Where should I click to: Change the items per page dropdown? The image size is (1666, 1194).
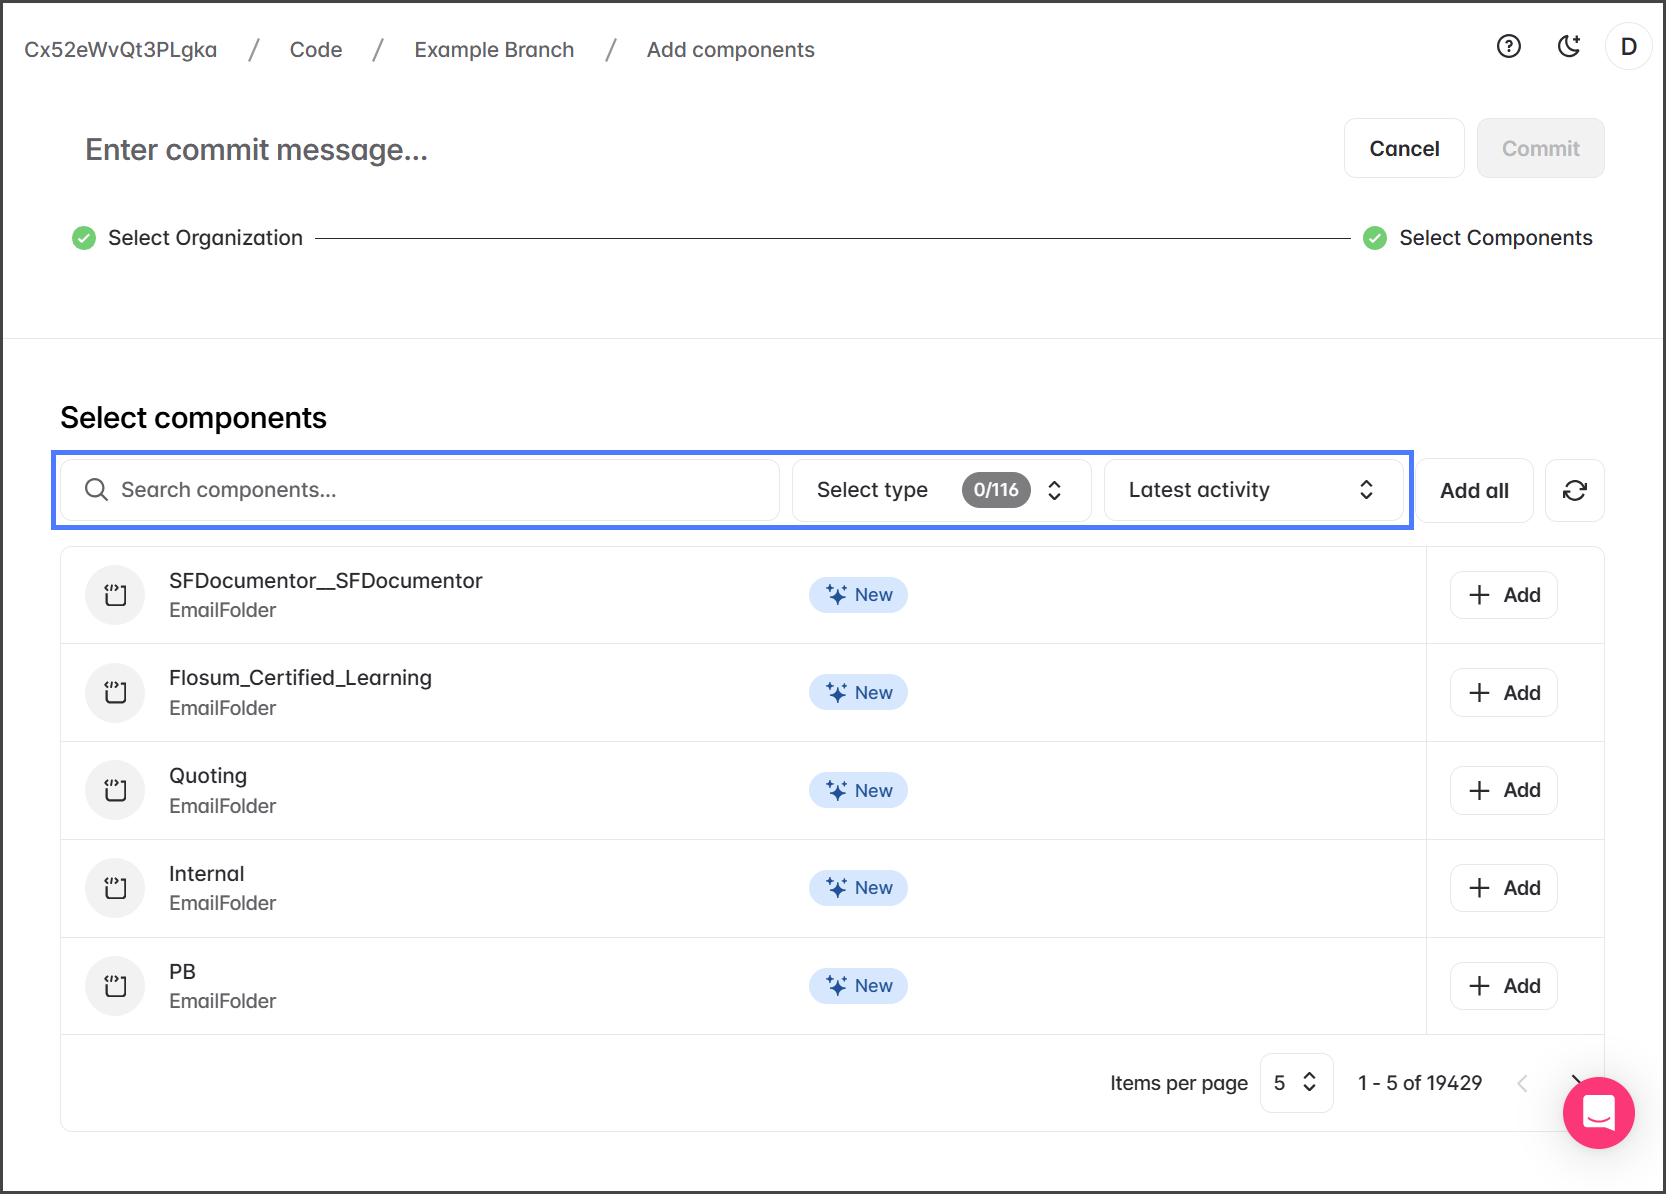click(x=1296, y=1083)
